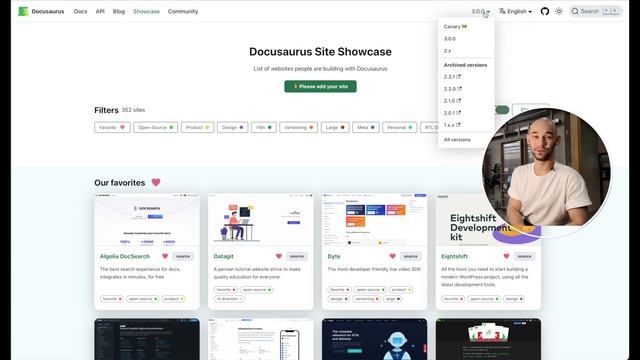The image size is (640, 360).
Task: Open the Eightshift title link
Action: point(454,256)
